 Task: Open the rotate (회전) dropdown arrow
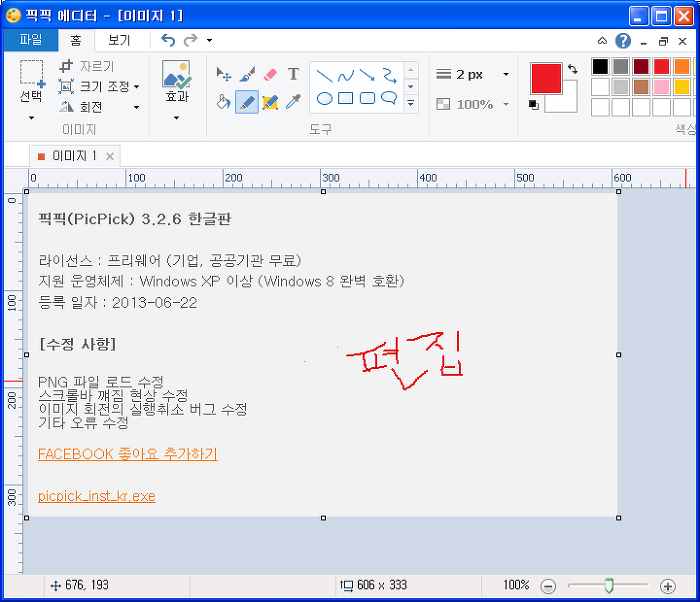click(x=137, y=107)
